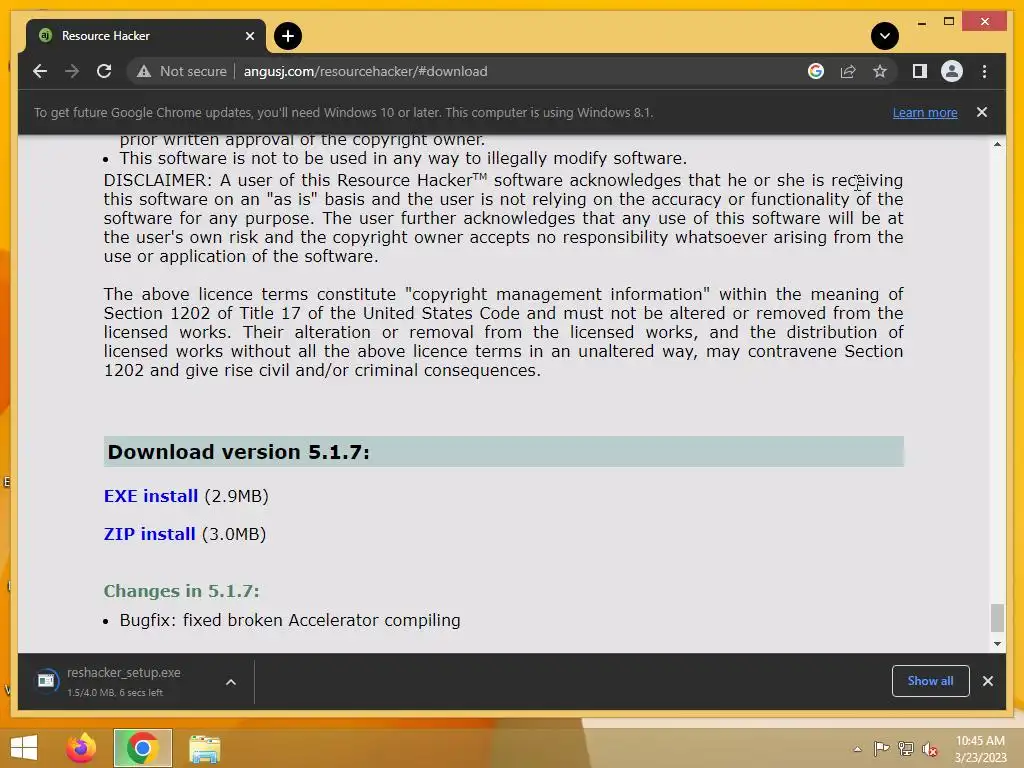Close the downloads bar
Screen dimensions: 1024x768
[987, 681]
